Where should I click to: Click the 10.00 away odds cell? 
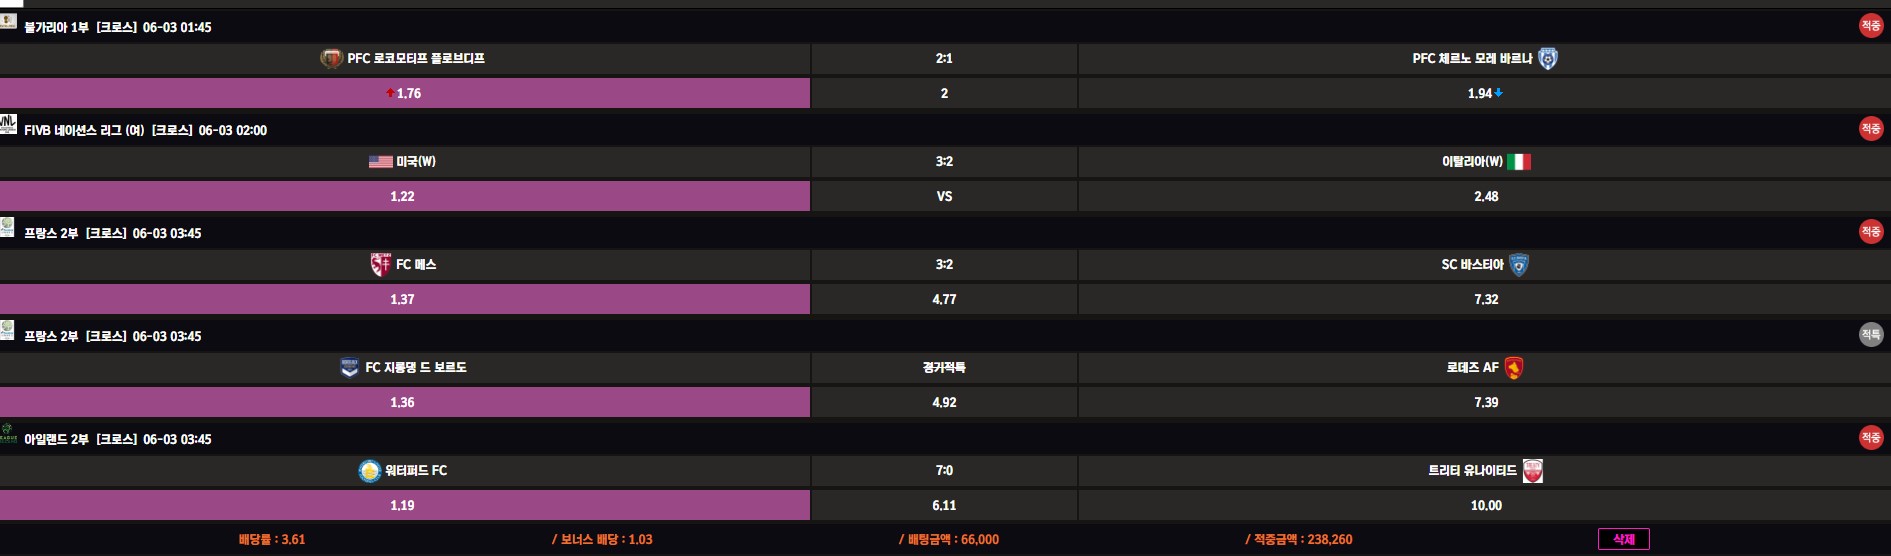(x=1485, y=505)
